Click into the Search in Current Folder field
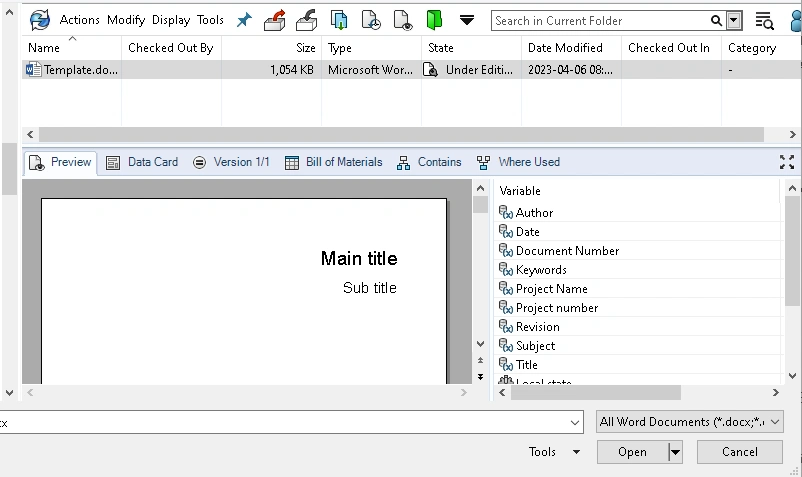Image resolution: width=802 pixels, height=477 pixels. 600,20
